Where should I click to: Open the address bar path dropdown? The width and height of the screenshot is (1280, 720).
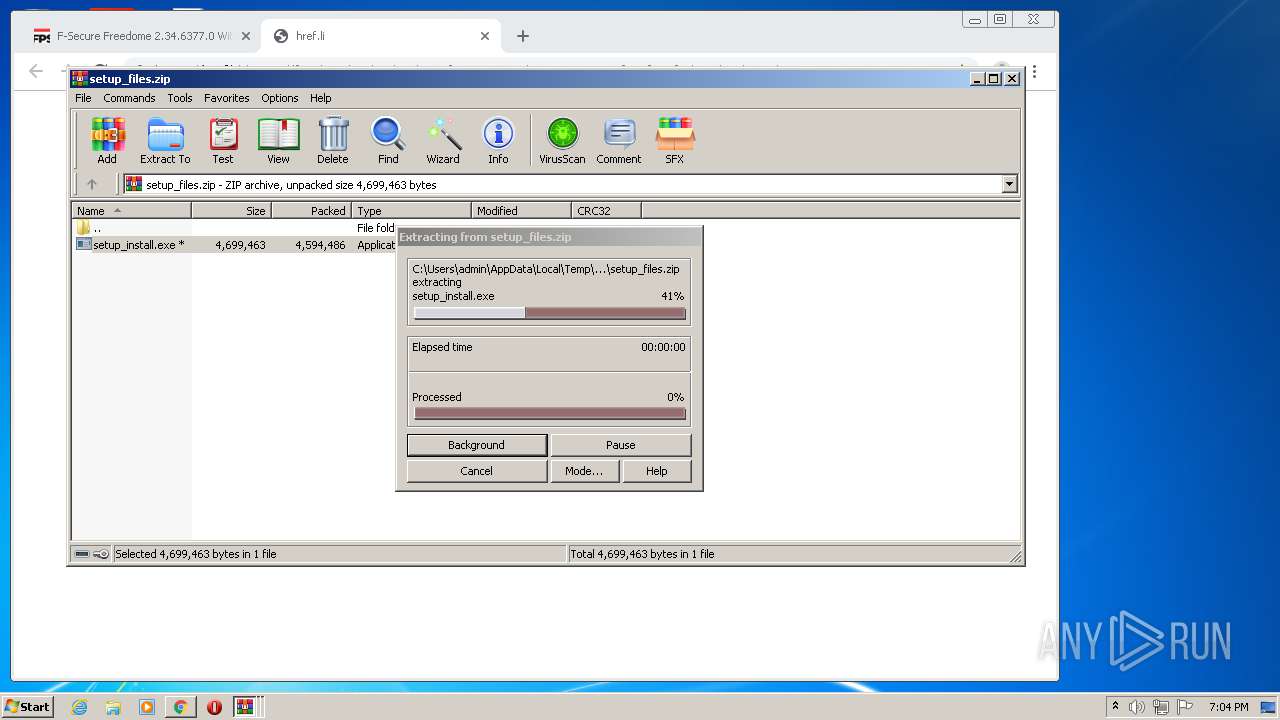tap(1009, 184)
